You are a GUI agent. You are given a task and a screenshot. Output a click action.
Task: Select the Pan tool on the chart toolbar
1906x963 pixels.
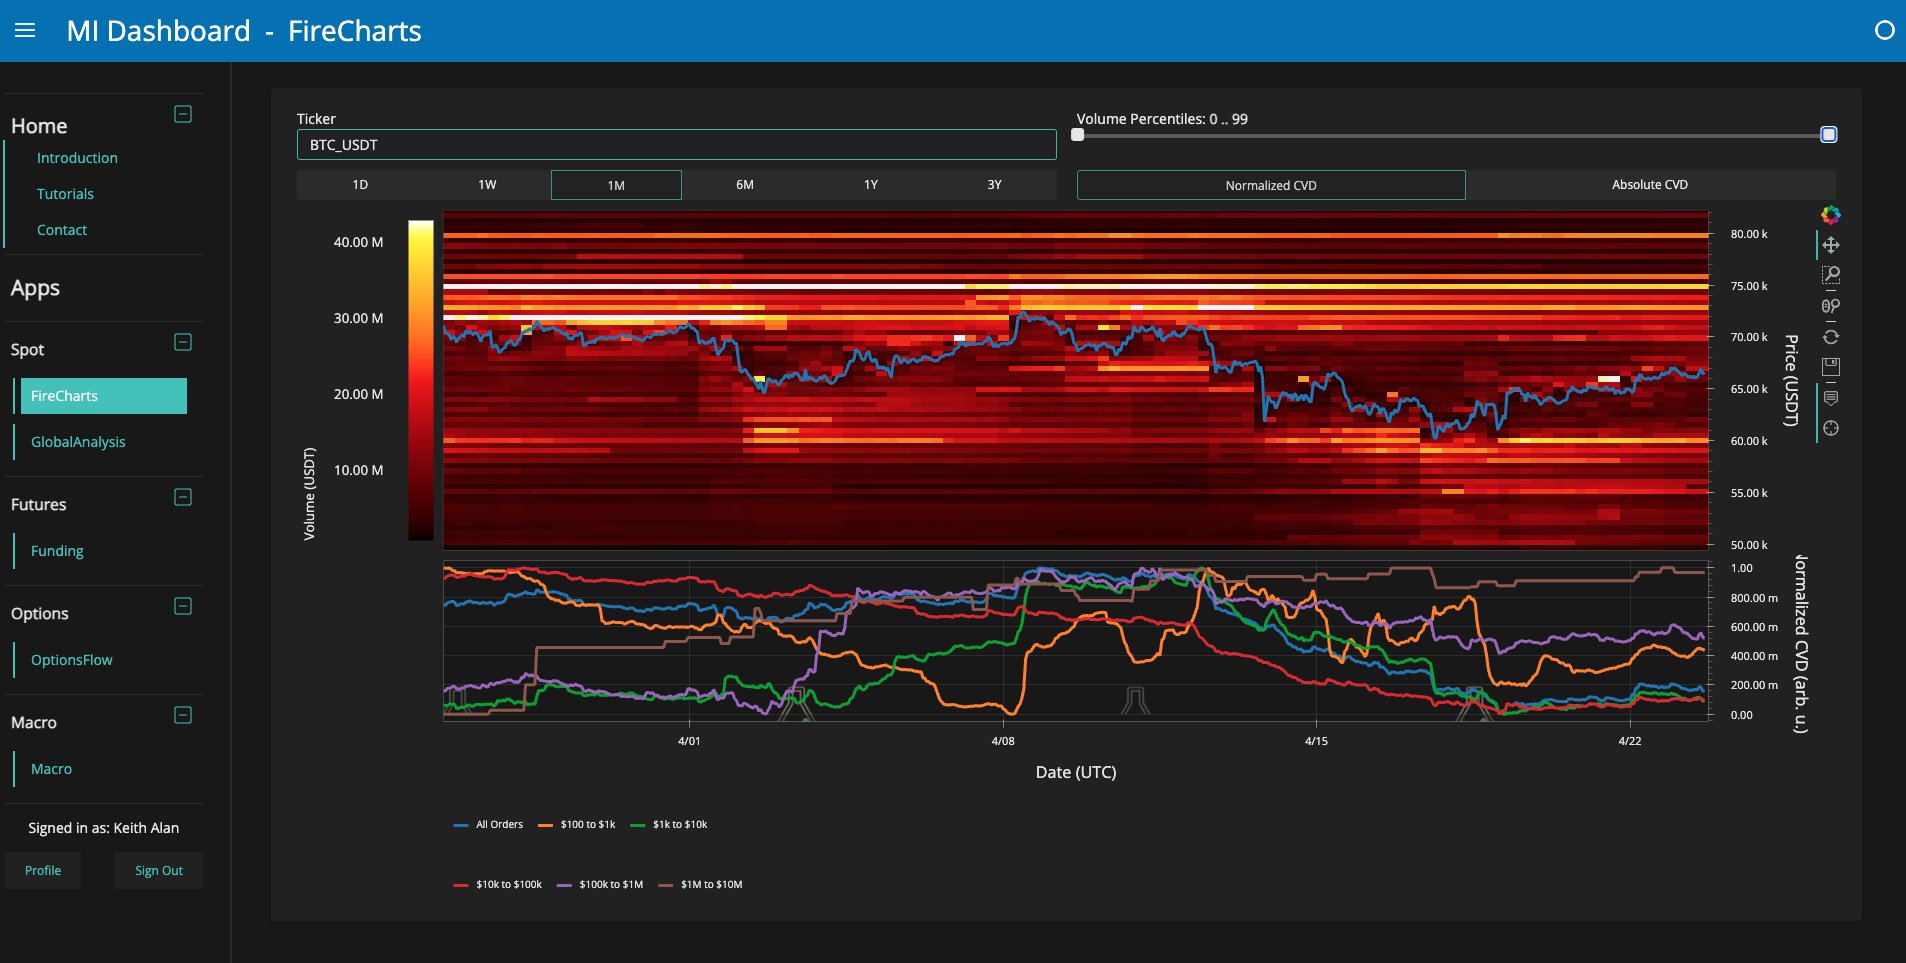pos(1832,244)
